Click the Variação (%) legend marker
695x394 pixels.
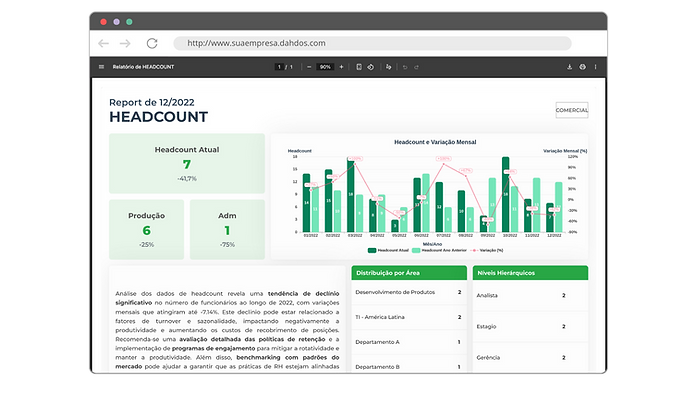point(474,250)
